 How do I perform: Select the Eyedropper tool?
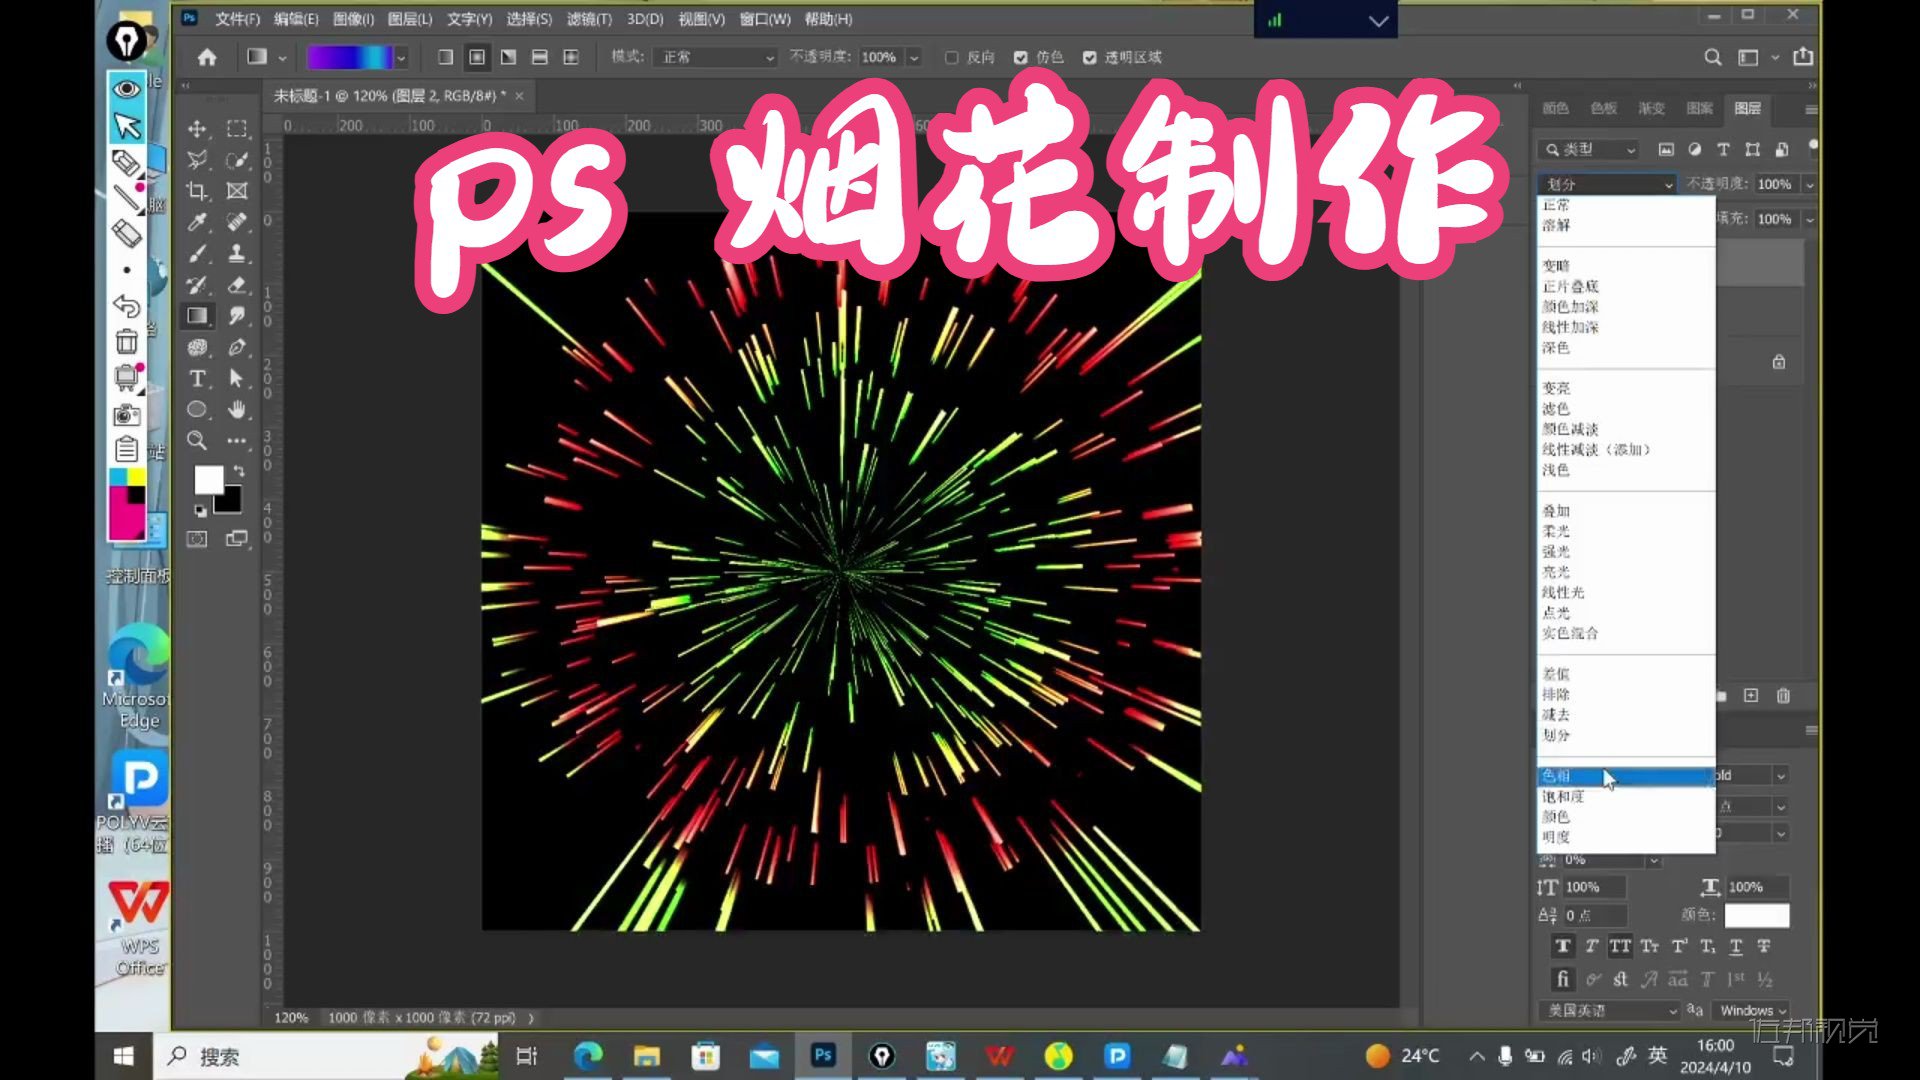197,222
